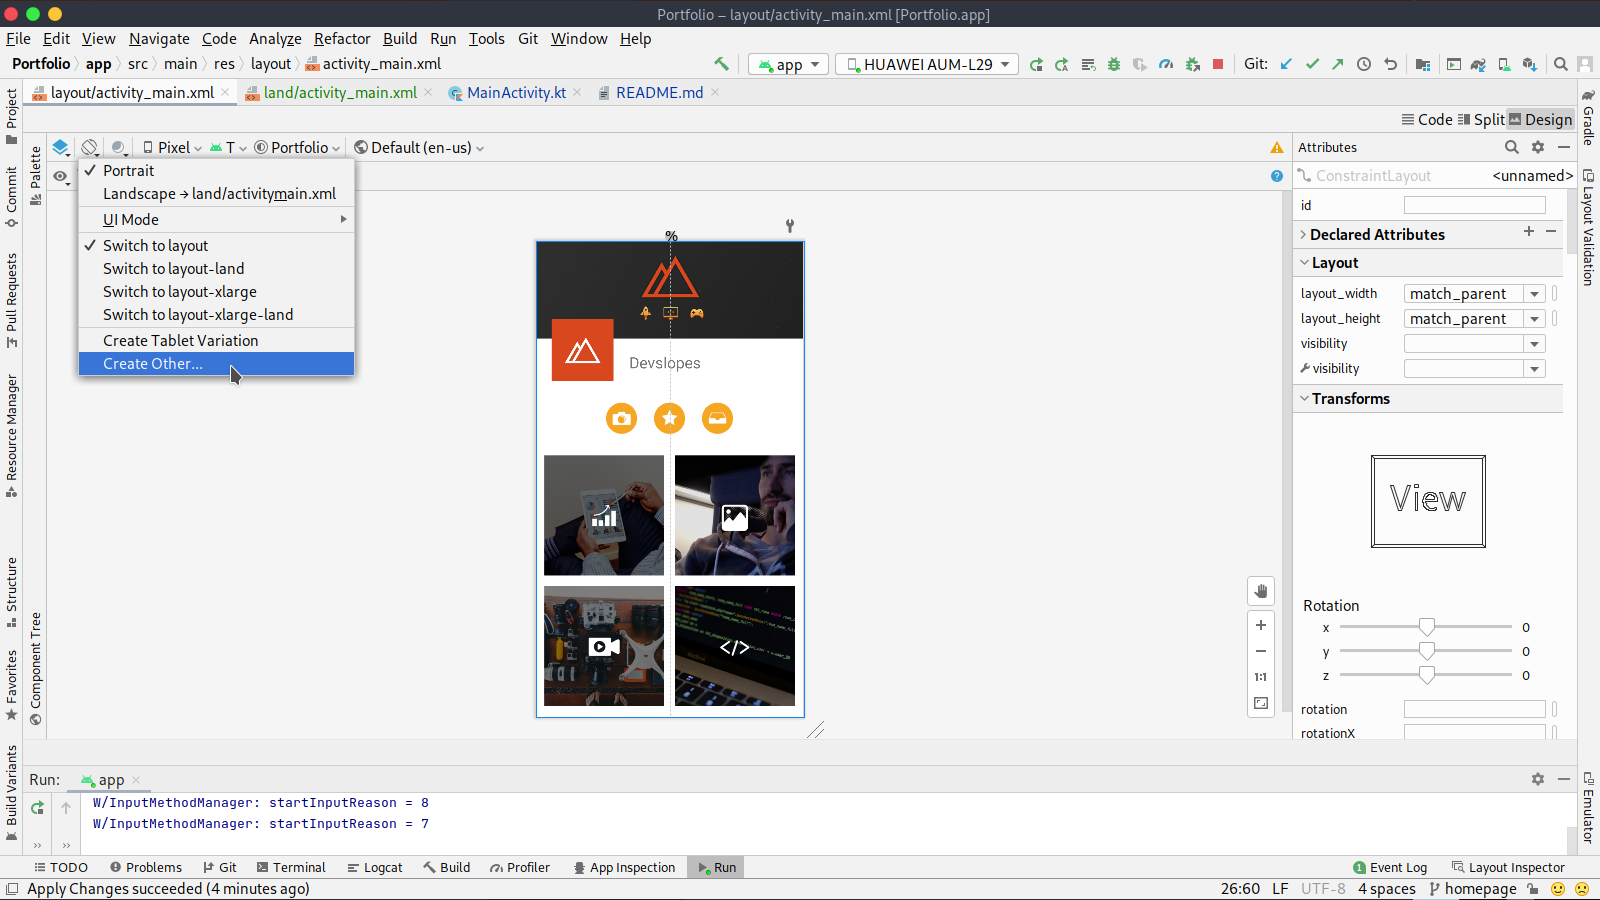1600x900 pixels.
Task: Open the Default (en-us) locale dropdown
Action: click(x=419, y=148)
